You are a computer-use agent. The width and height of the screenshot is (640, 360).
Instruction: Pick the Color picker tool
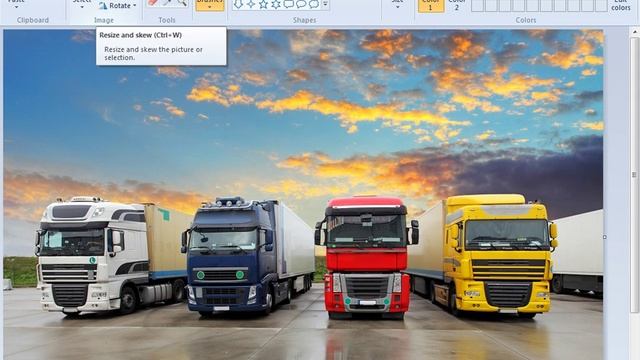pyautogui.click(x=167, y=2)
